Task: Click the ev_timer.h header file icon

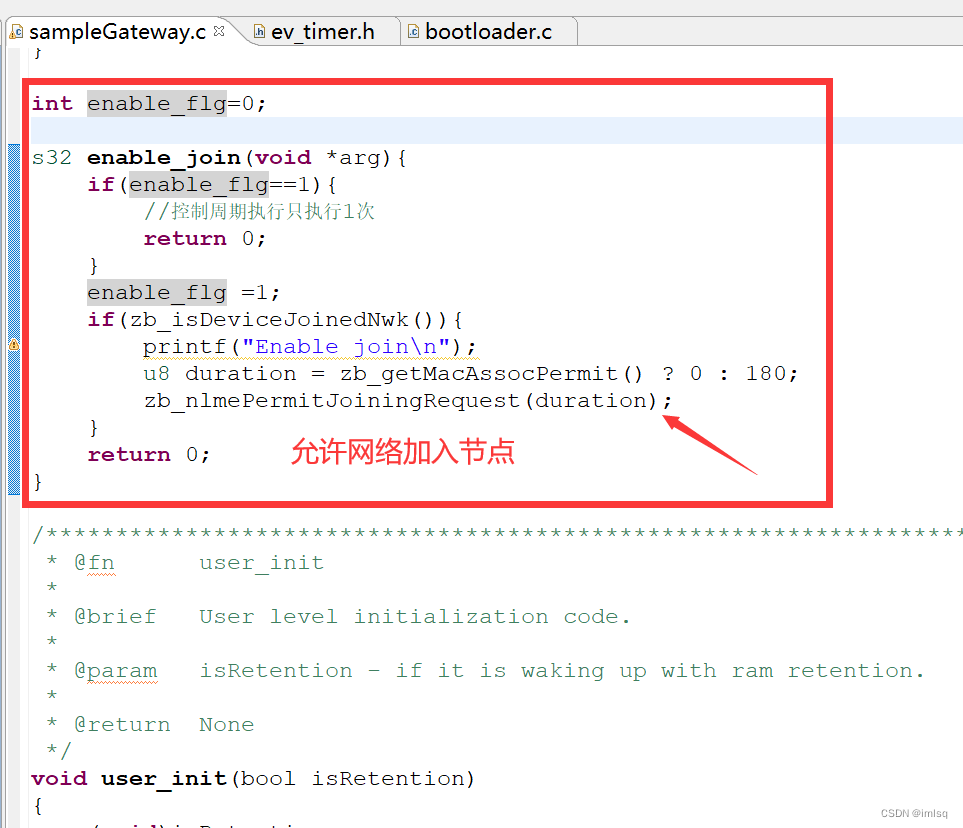Action: pyautogui.click(x=259, y=31)
